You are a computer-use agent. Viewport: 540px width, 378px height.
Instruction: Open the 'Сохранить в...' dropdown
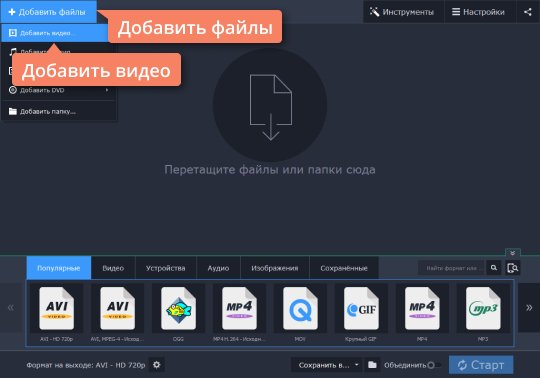click(327, 365)
